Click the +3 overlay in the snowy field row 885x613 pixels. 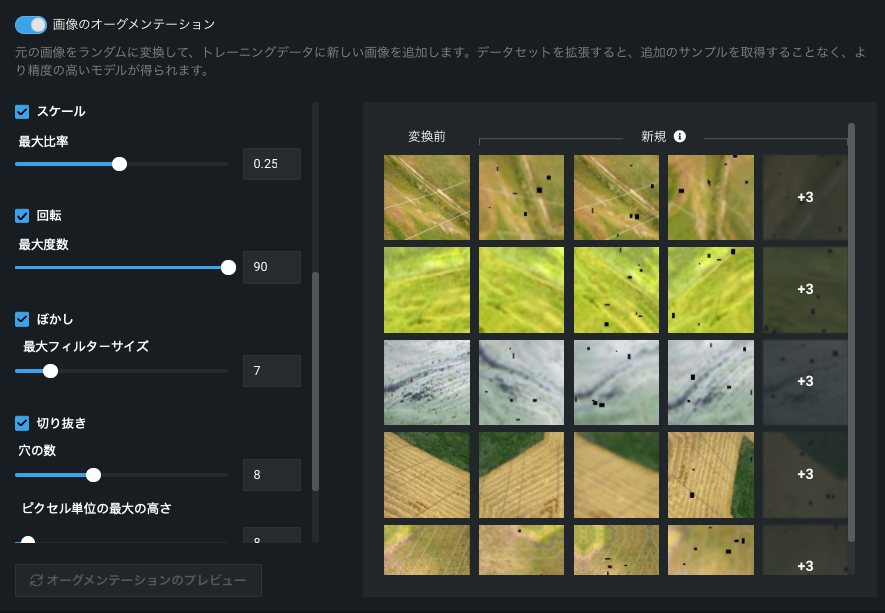click(805, 382)
